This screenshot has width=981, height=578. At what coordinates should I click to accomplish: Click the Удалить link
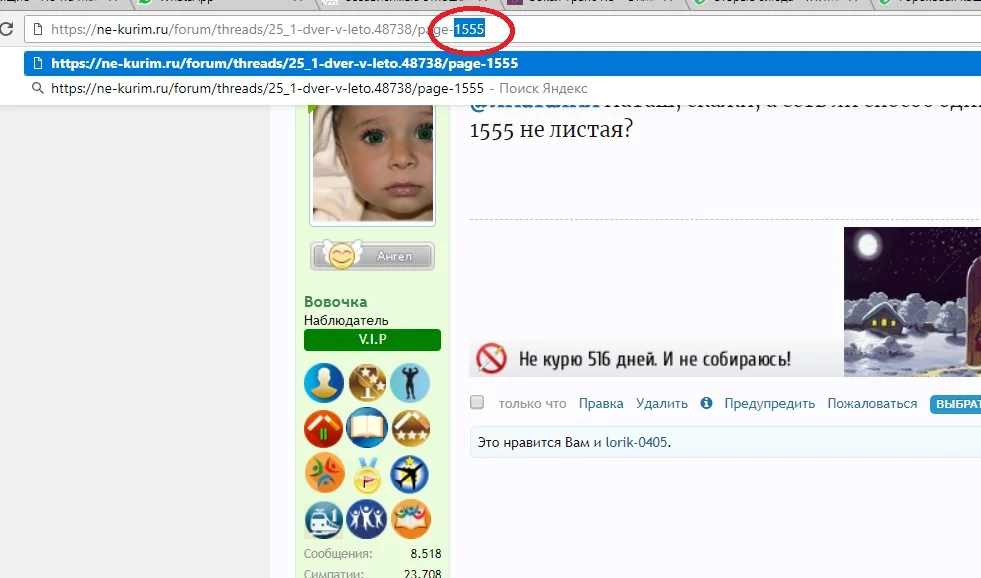(x=662, y=403)
